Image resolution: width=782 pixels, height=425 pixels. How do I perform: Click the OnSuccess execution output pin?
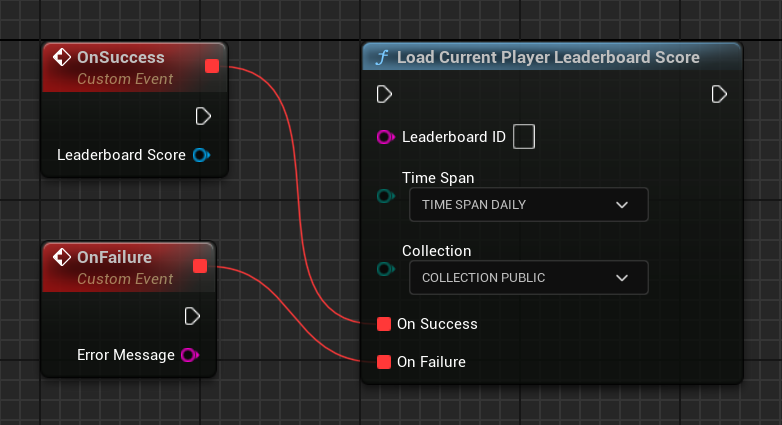point(203,116)
